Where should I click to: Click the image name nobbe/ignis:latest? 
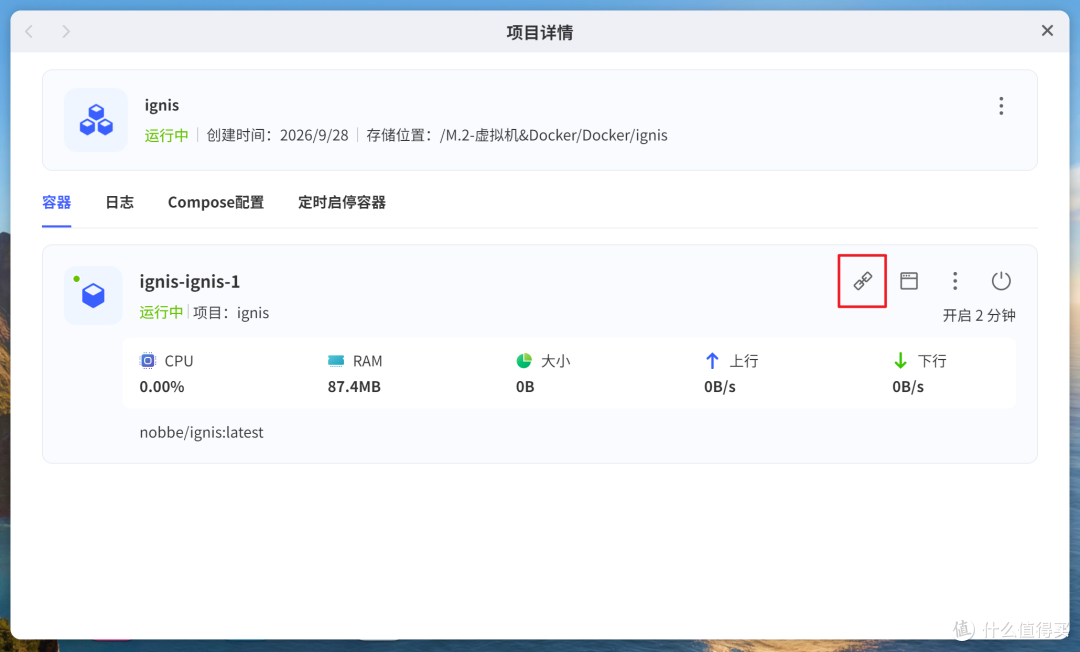coord(202,432)
